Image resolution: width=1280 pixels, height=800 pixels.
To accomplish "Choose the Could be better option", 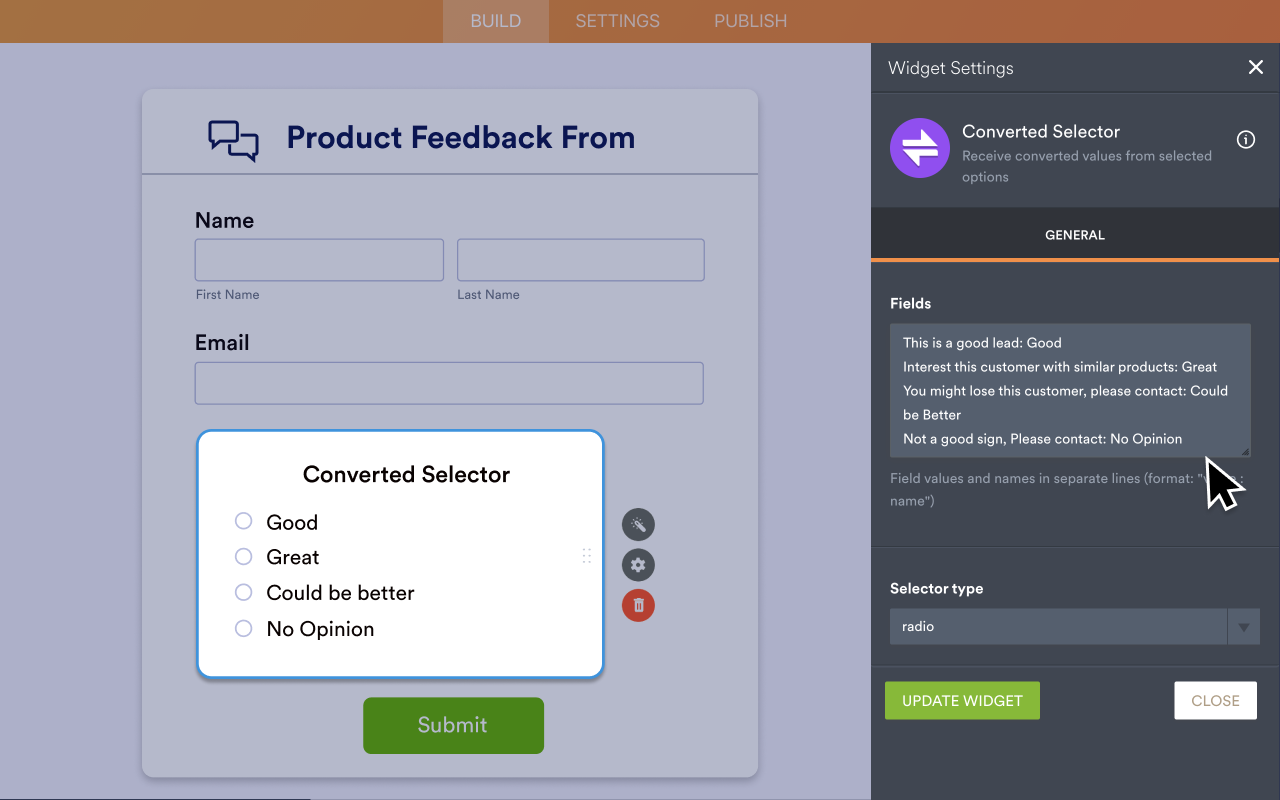I will (x=243, y=592).
